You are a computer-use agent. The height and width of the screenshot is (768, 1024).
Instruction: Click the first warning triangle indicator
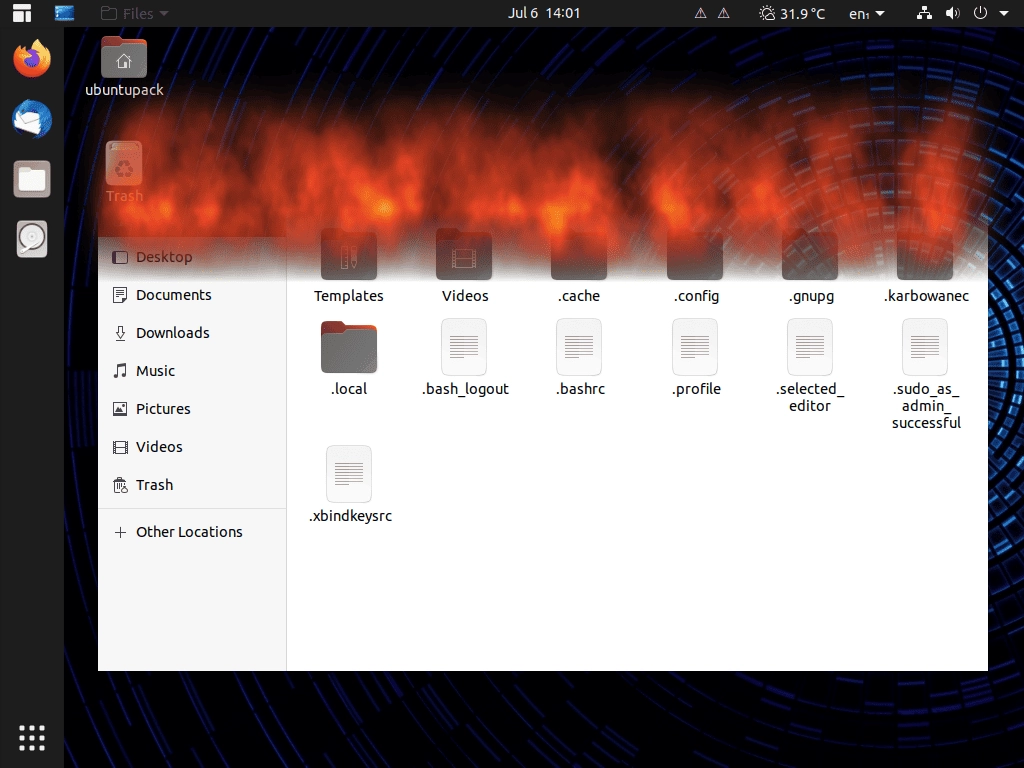[700, 13]
